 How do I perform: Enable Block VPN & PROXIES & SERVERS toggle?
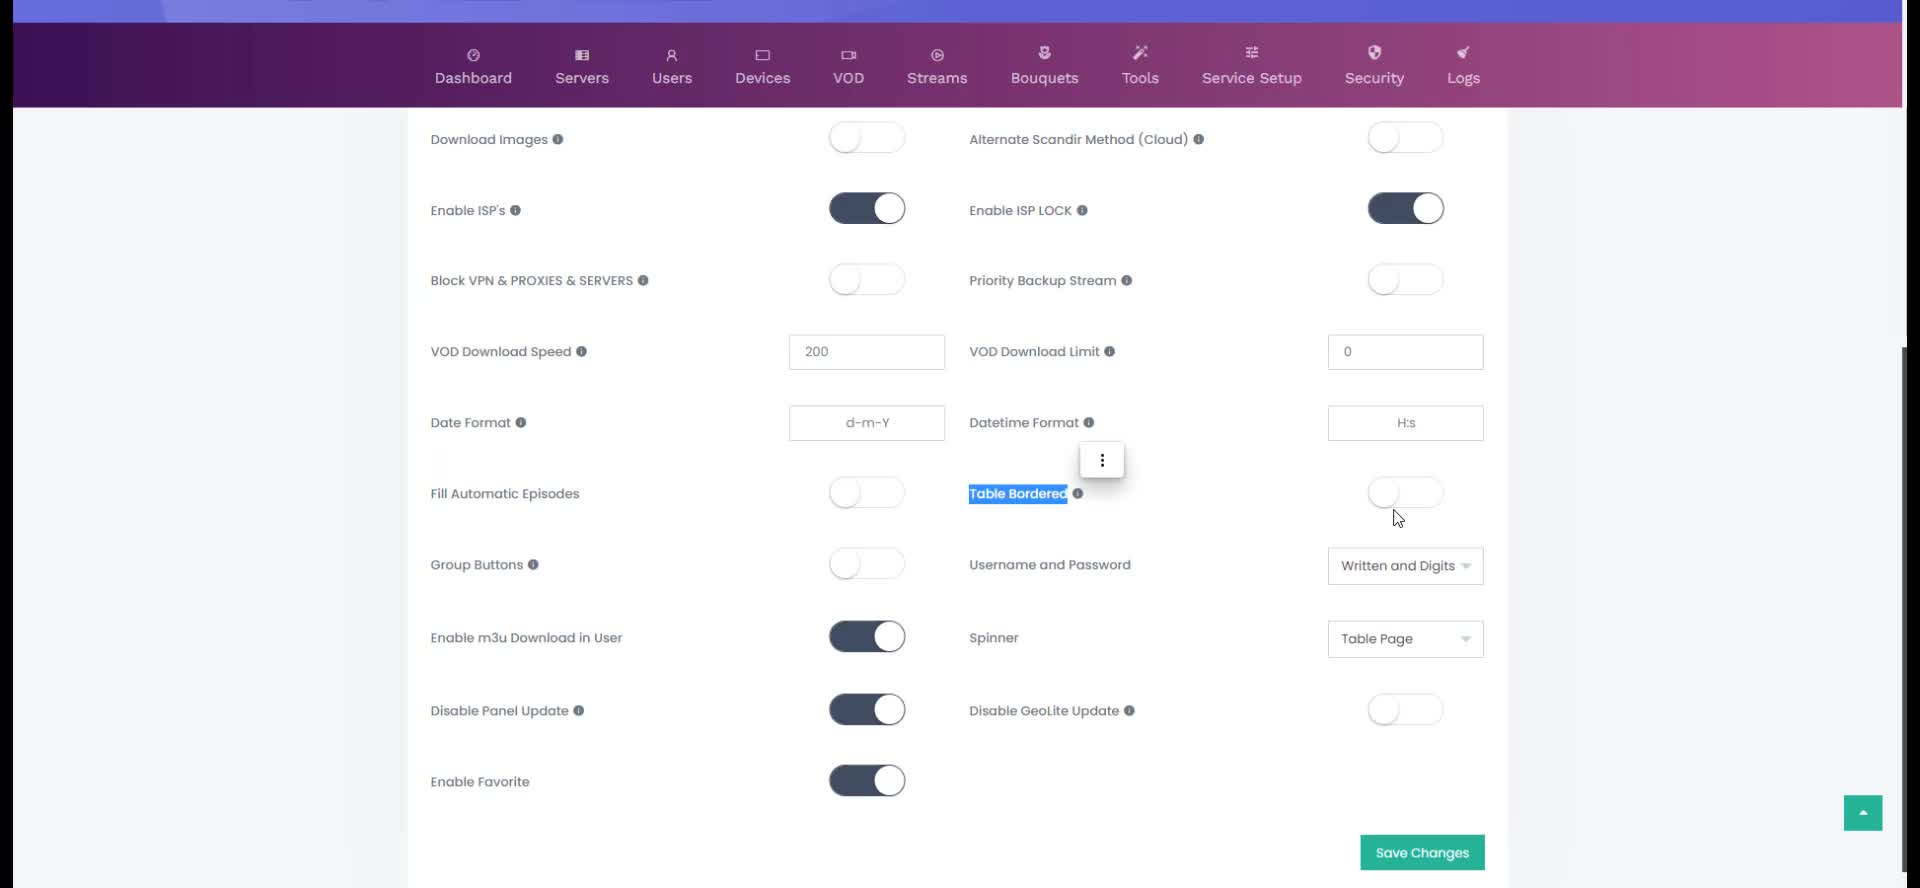click(x=867, y=280)
